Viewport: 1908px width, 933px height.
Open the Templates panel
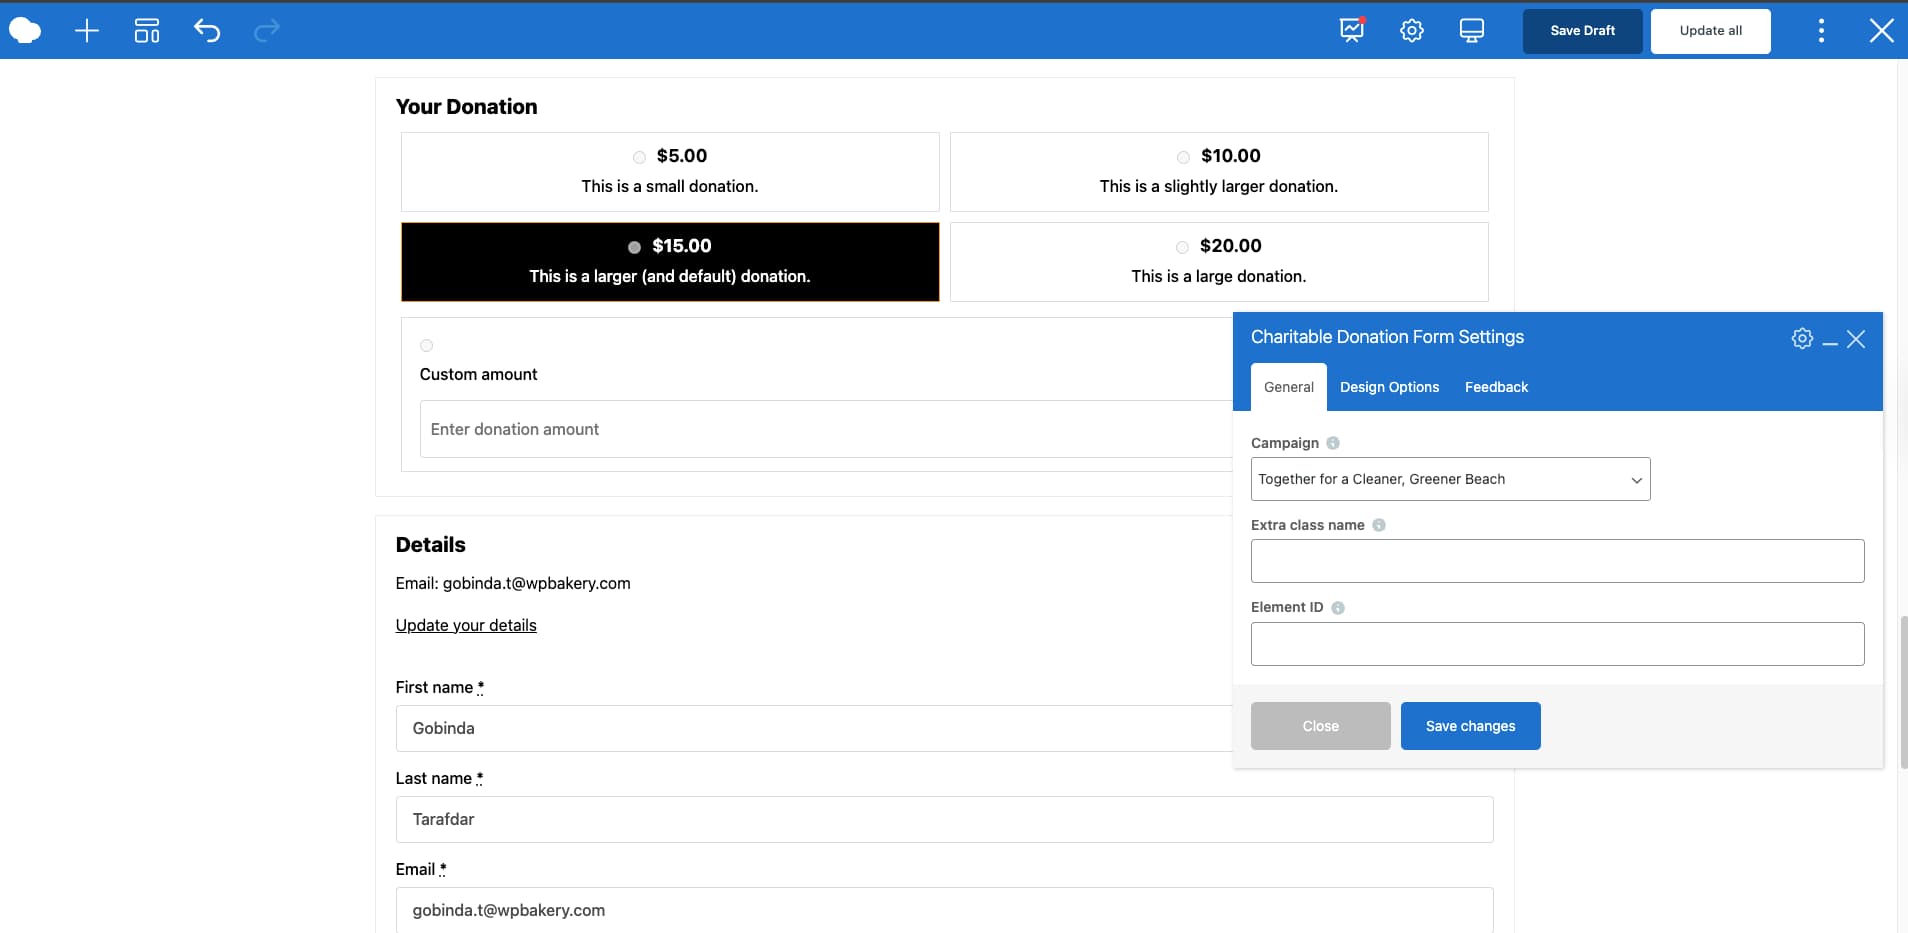146,30
